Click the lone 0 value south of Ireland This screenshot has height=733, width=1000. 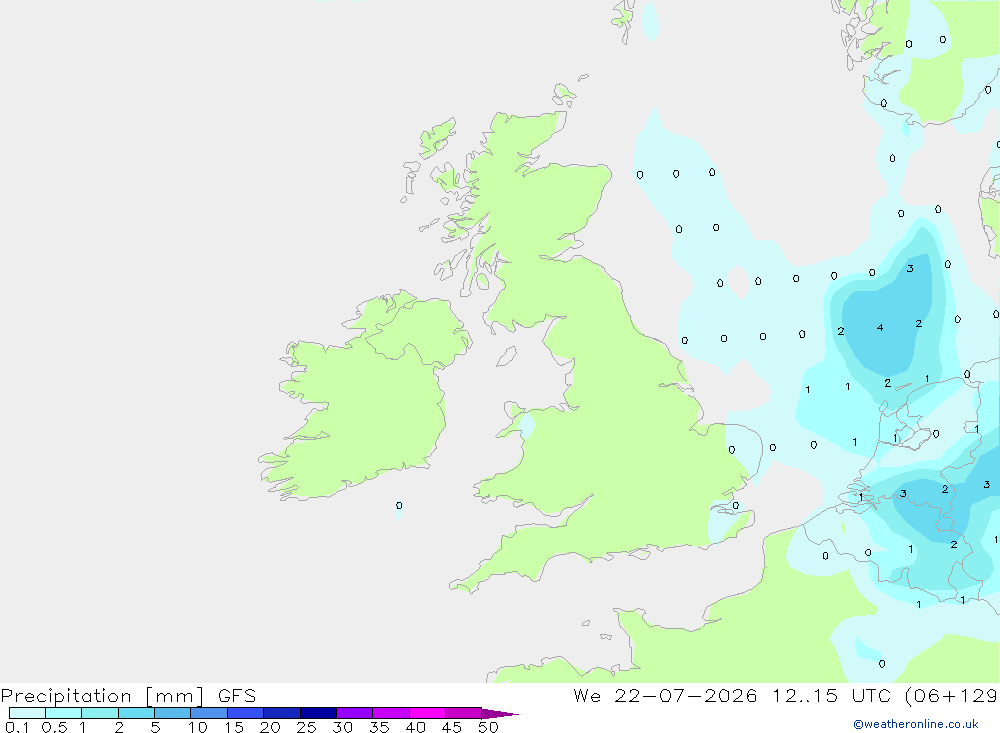(399, 505)
